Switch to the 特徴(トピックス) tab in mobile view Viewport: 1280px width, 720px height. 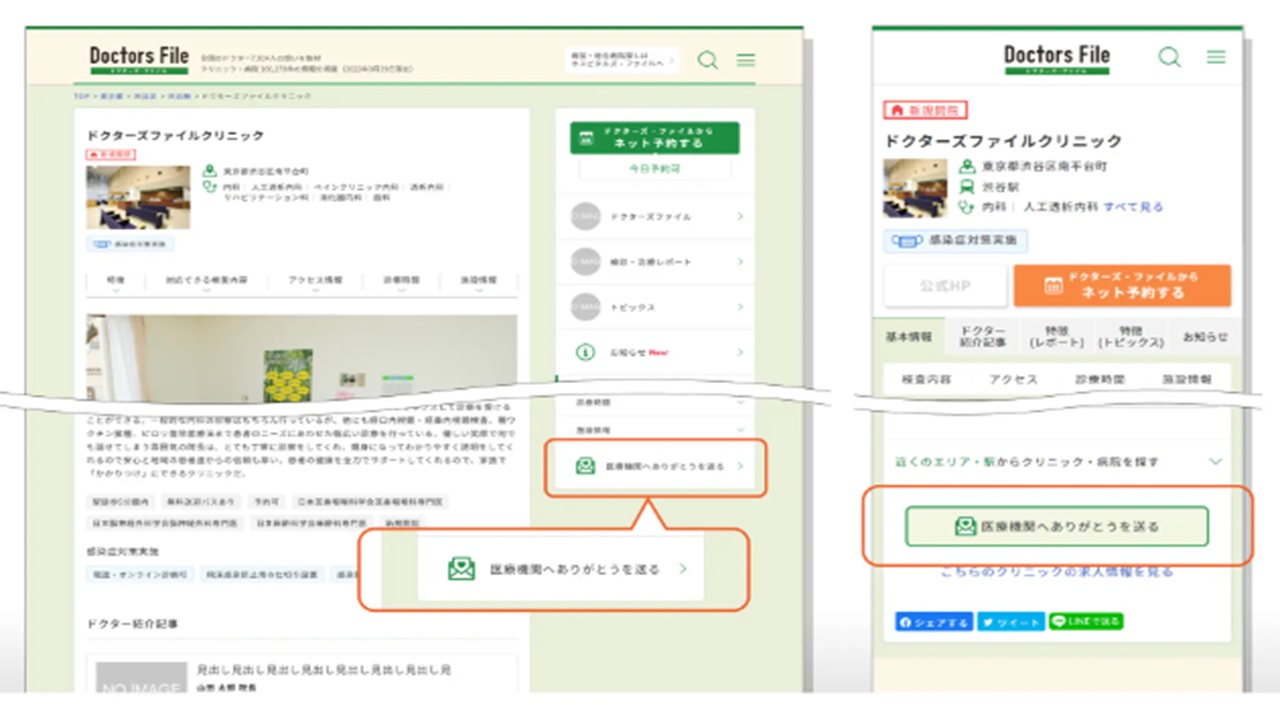(x=1131, y=337)
